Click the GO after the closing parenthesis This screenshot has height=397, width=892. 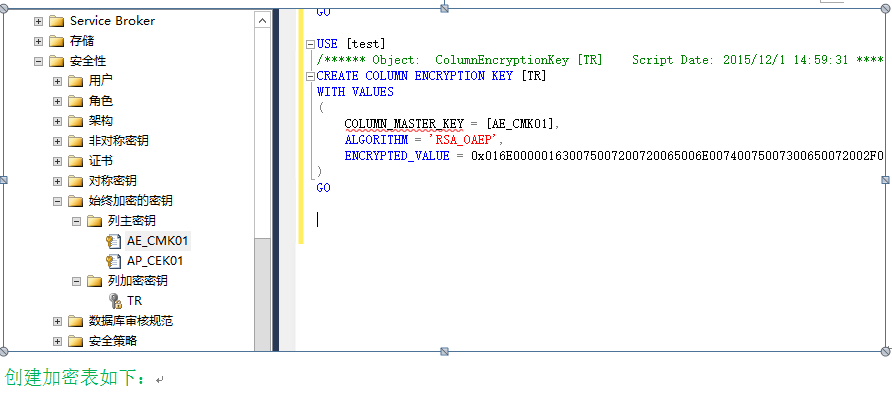[323, 188]
